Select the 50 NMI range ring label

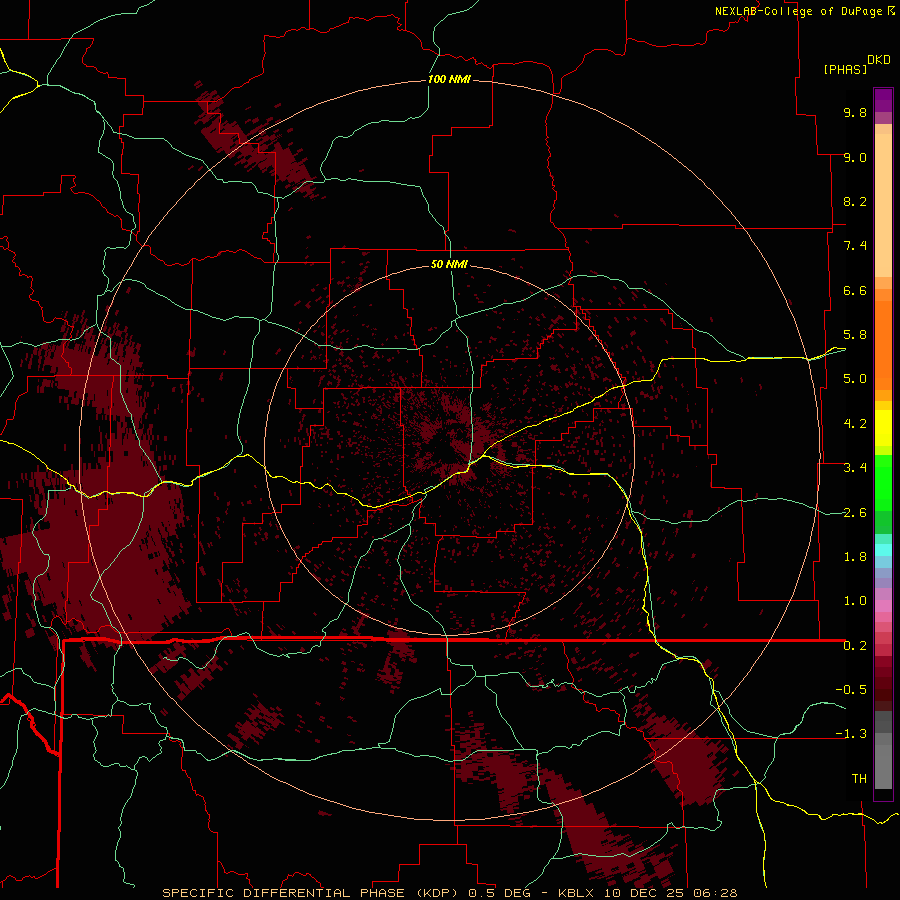449,264
